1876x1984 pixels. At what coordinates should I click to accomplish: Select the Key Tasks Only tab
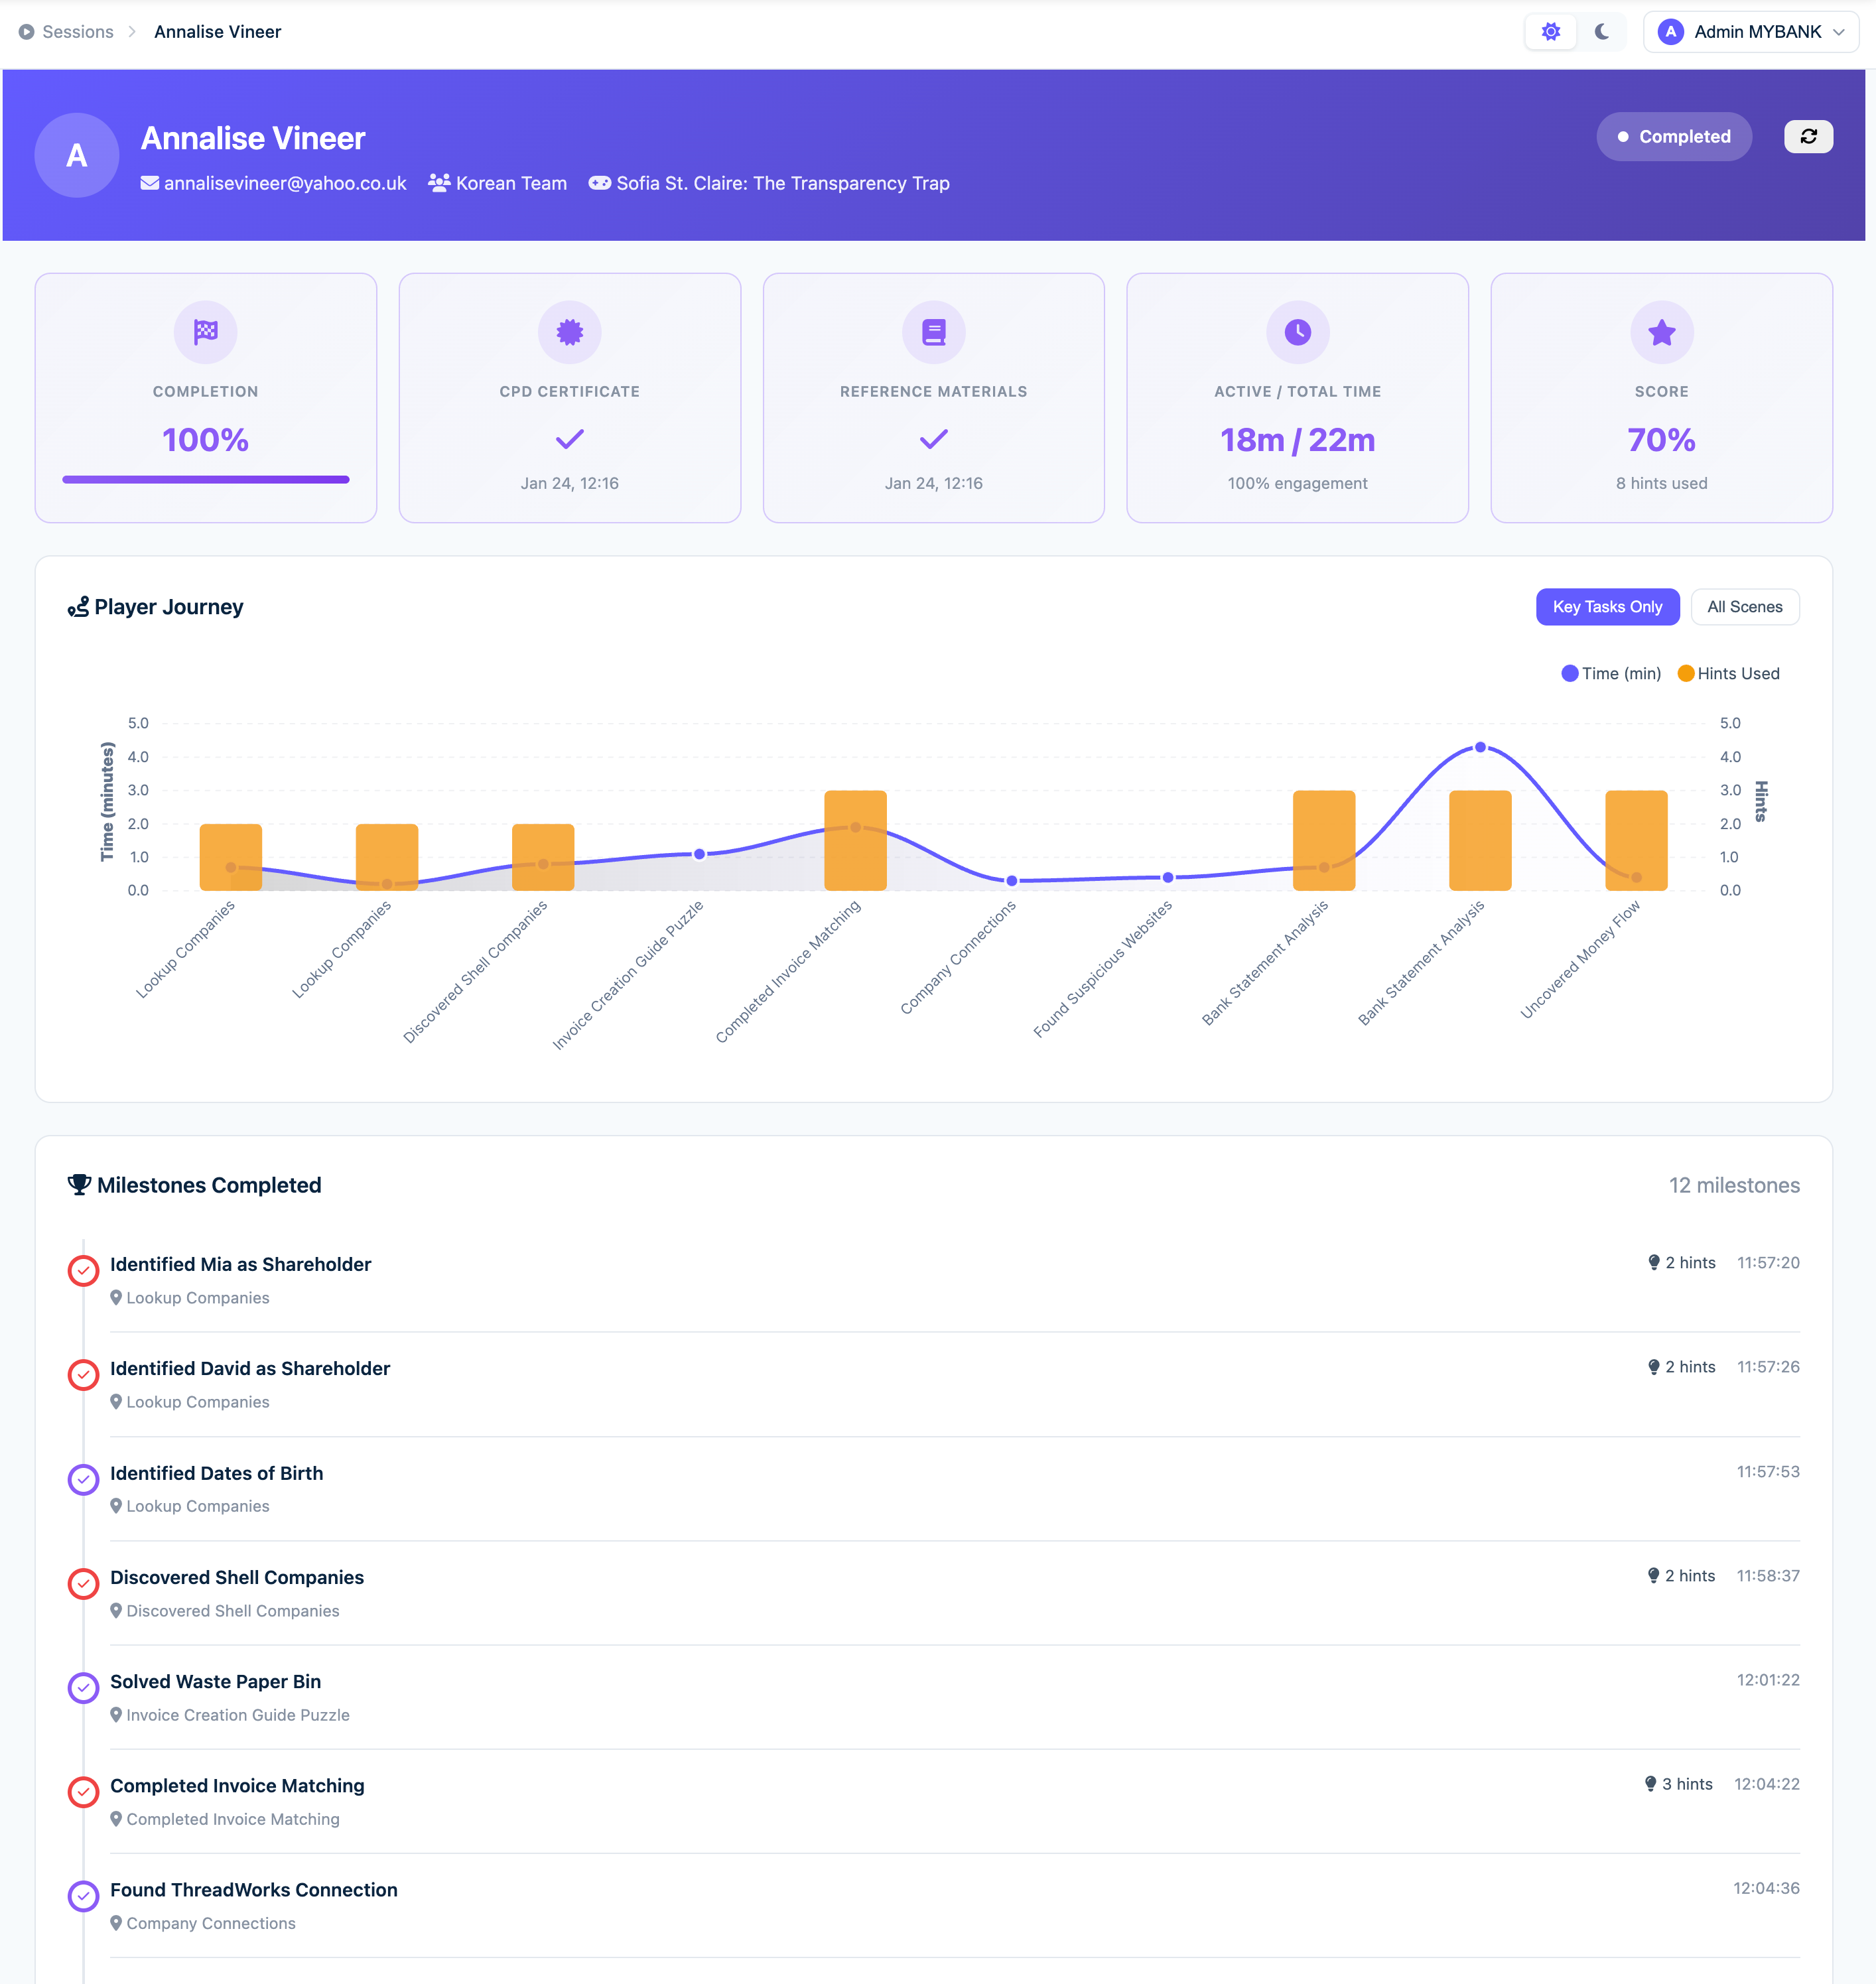tap(1607, 607)
